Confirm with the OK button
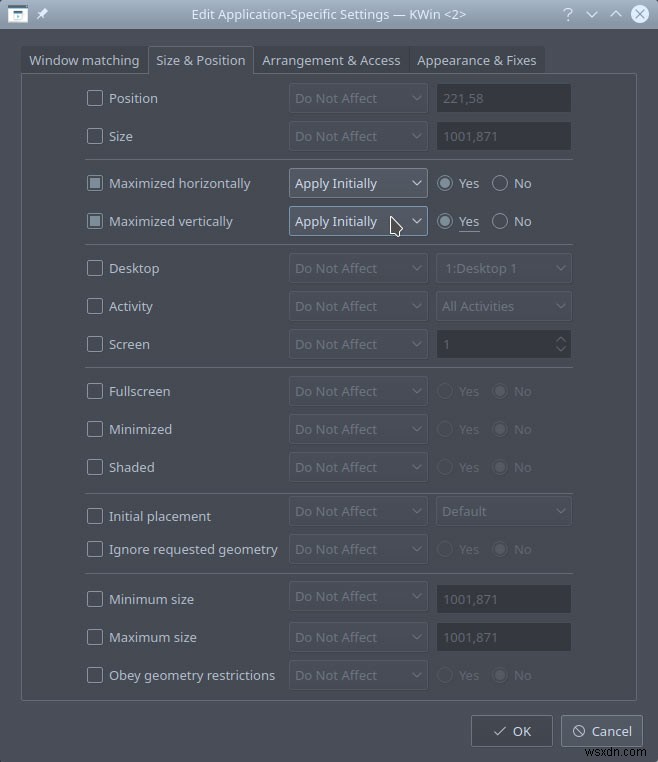The height and width of the screenshot is (762, 658). [511, 731]
